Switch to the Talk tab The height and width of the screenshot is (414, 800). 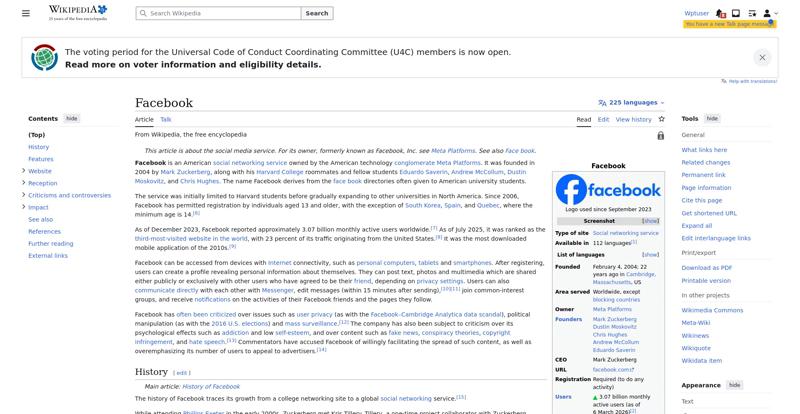tap(166, 119)
